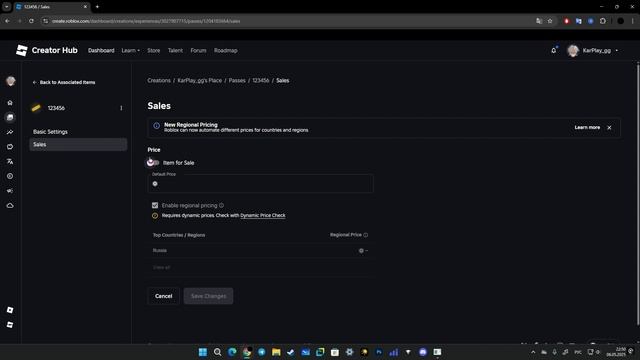Open the Analytics chart icon in sidebar
Screen dimensions: 640x360
click(x=10, y=132)
